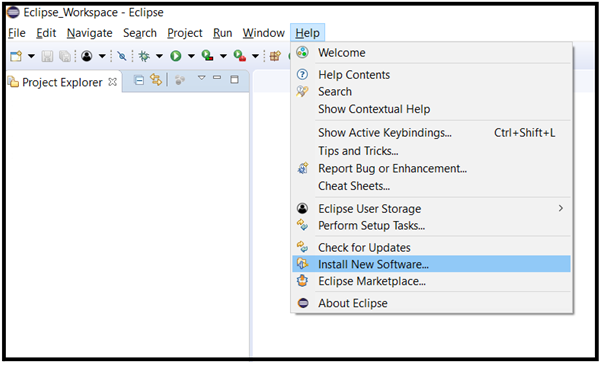Click the Report Bug icon

point(303,168)
